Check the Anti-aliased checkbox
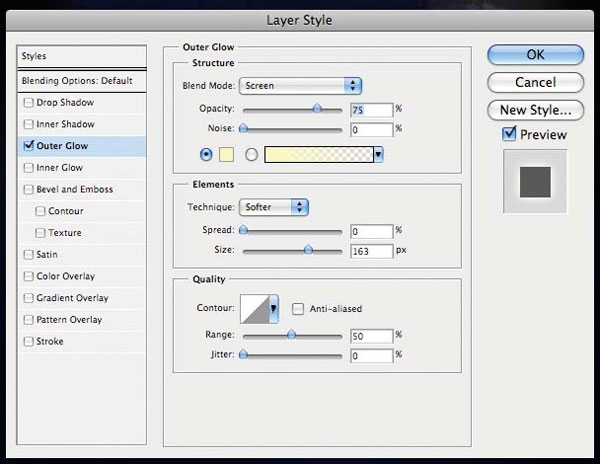 pos(298,309)
